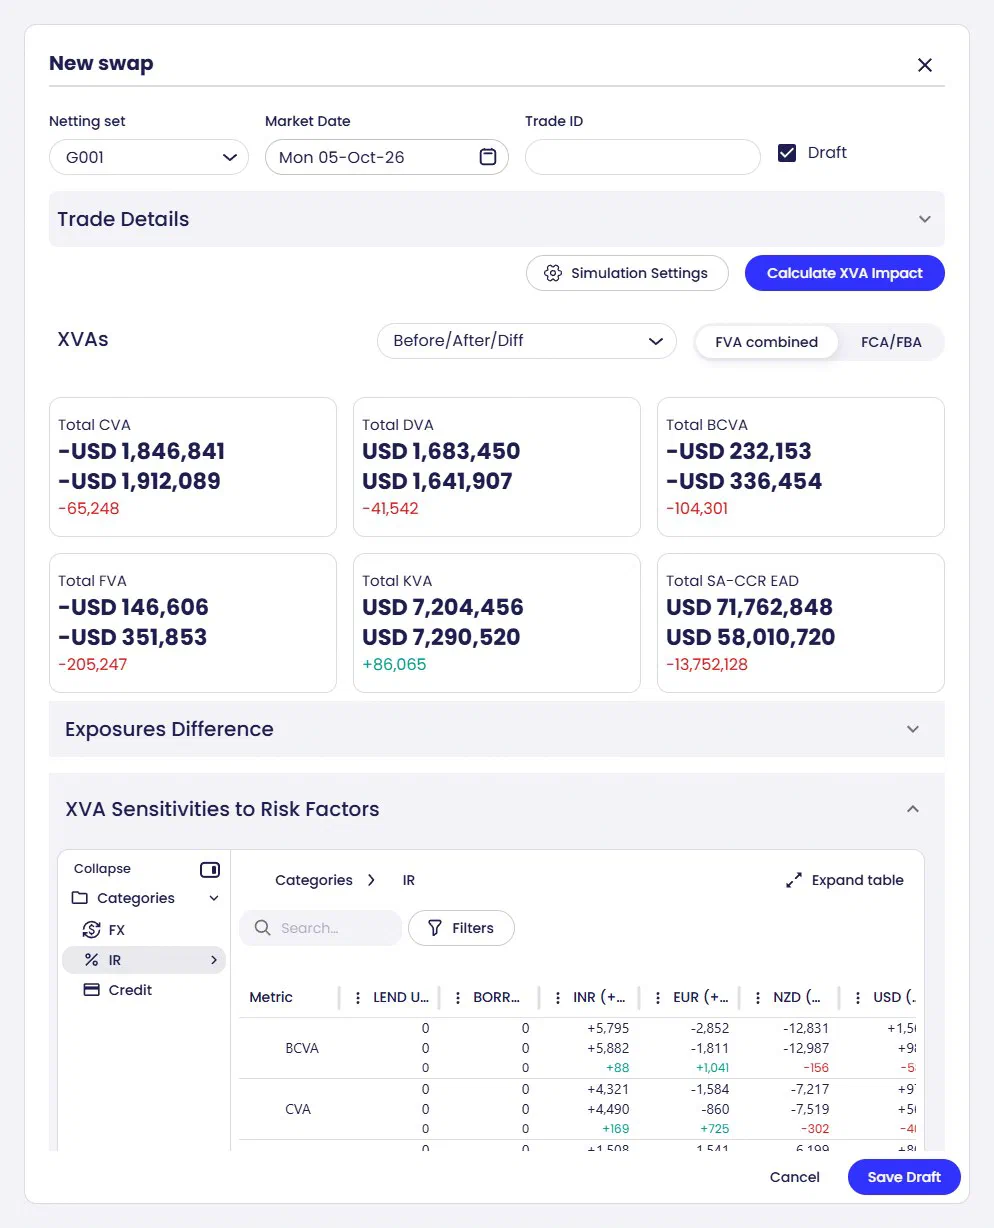This screenshot has height=1228, width=994.
Task: Click the Total DVA card
Action: click(497, 467)
